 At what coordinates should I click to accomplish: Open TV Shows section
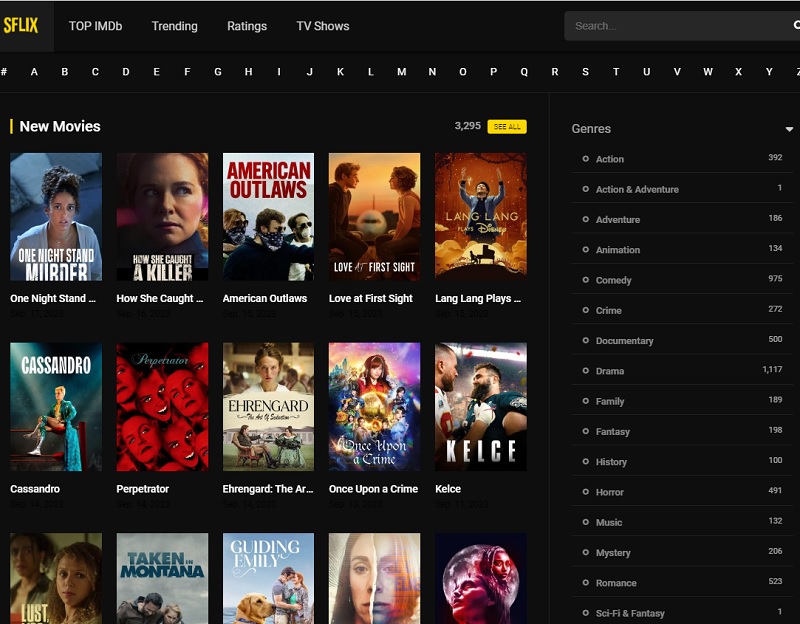322,26
